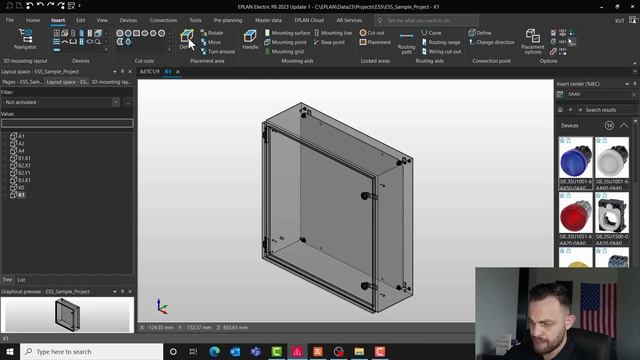Open the Filter ellipsis button

128,102
